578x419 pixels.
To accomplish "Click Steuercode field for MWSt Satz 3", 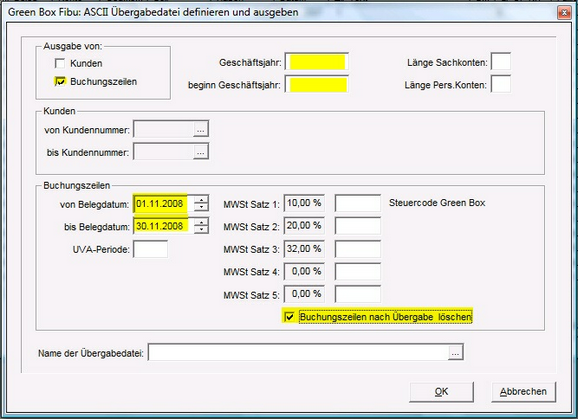I will point(358,249).
